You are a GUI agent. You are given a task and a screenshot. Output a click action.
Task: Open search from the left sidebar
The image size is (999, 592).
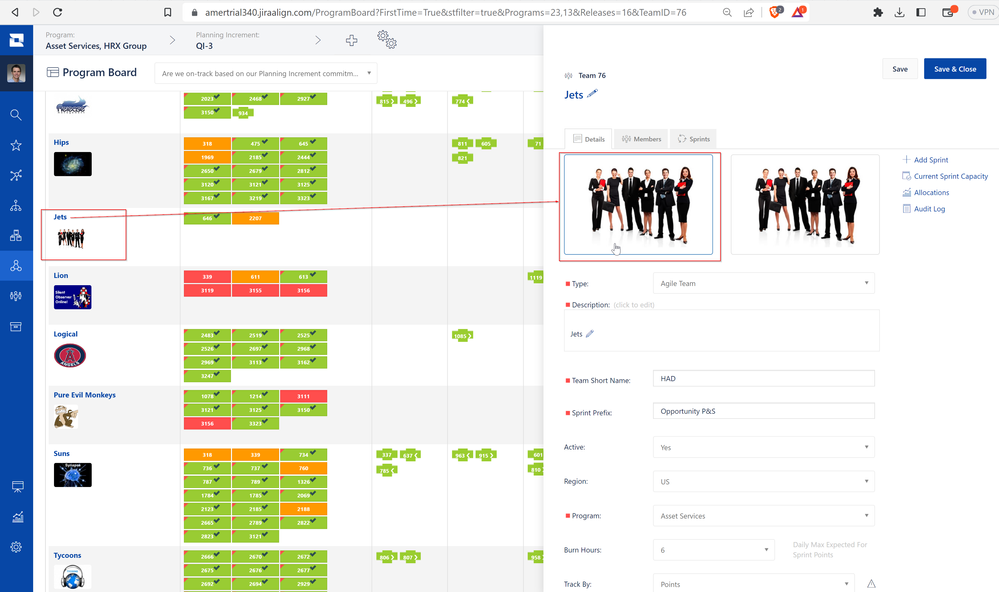(16, 114)
